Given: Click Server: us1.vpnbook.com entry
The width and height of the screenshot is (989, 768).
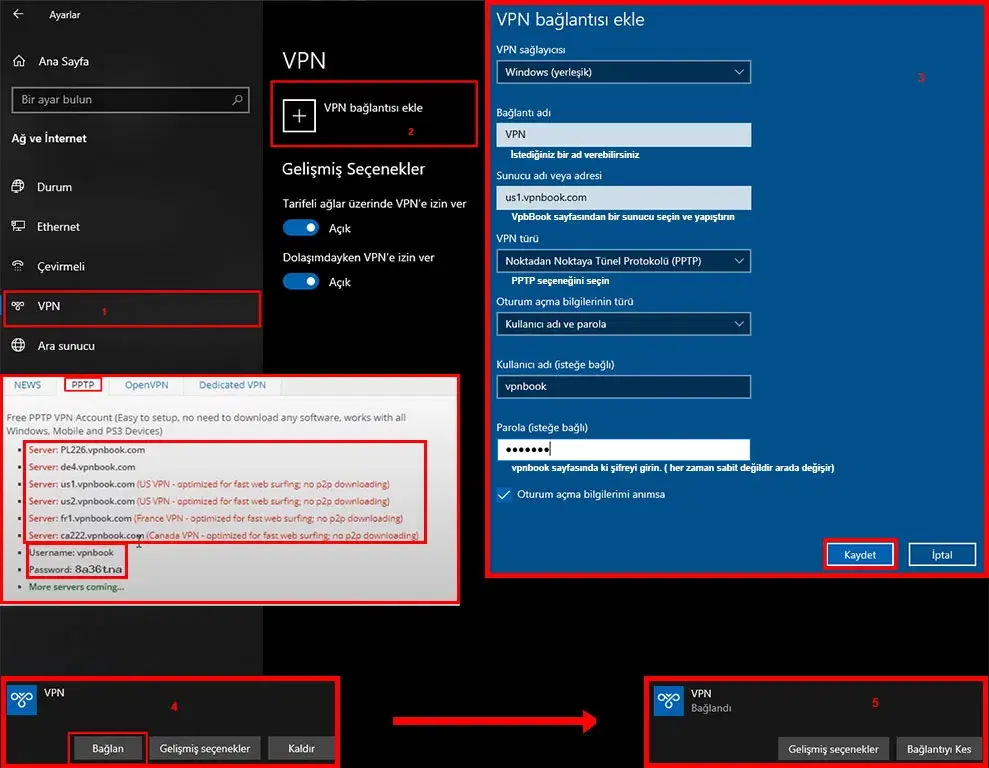Looking at the screenshot, I should tap(209, 484).
